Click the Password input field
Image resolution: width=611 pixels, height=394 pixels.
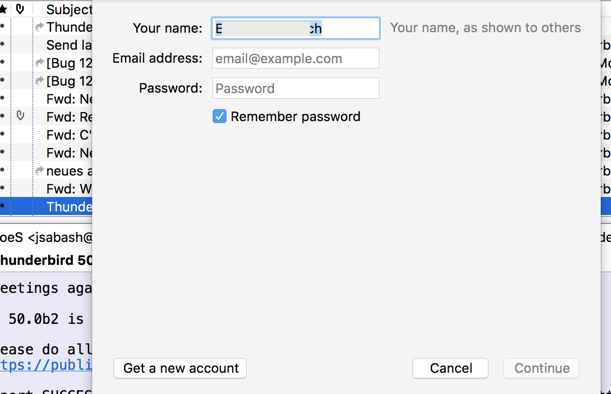pyautogui.click(x=296, y=88)
